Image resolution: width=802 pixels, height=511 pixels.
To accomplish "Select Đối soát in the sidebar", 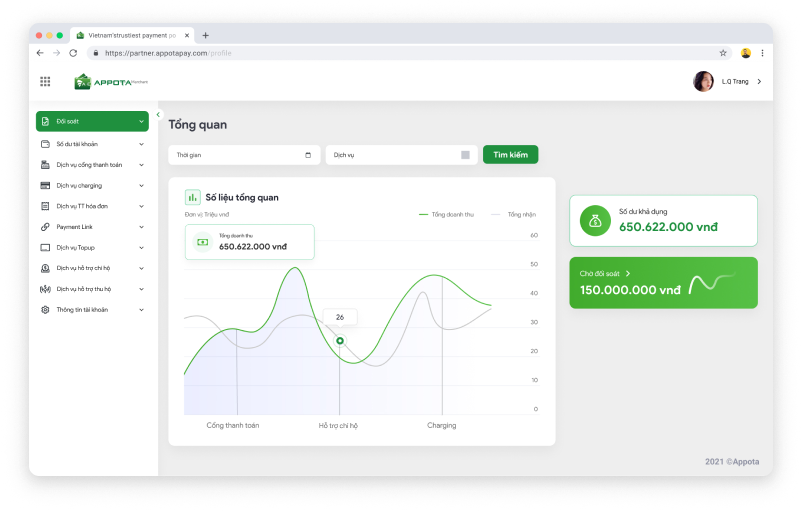I will pyautogui.click(x=92, y=121).
